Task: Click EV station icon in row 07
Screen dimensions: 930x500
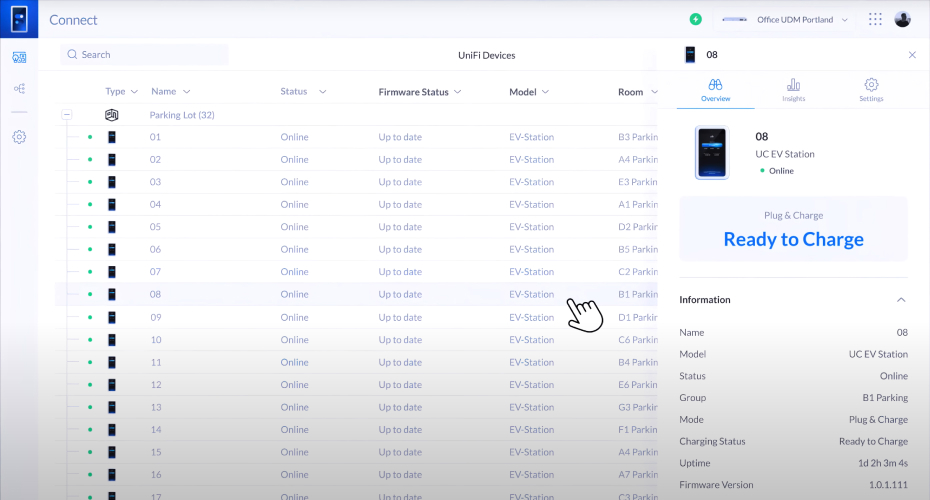Action: tap(112, 272)
